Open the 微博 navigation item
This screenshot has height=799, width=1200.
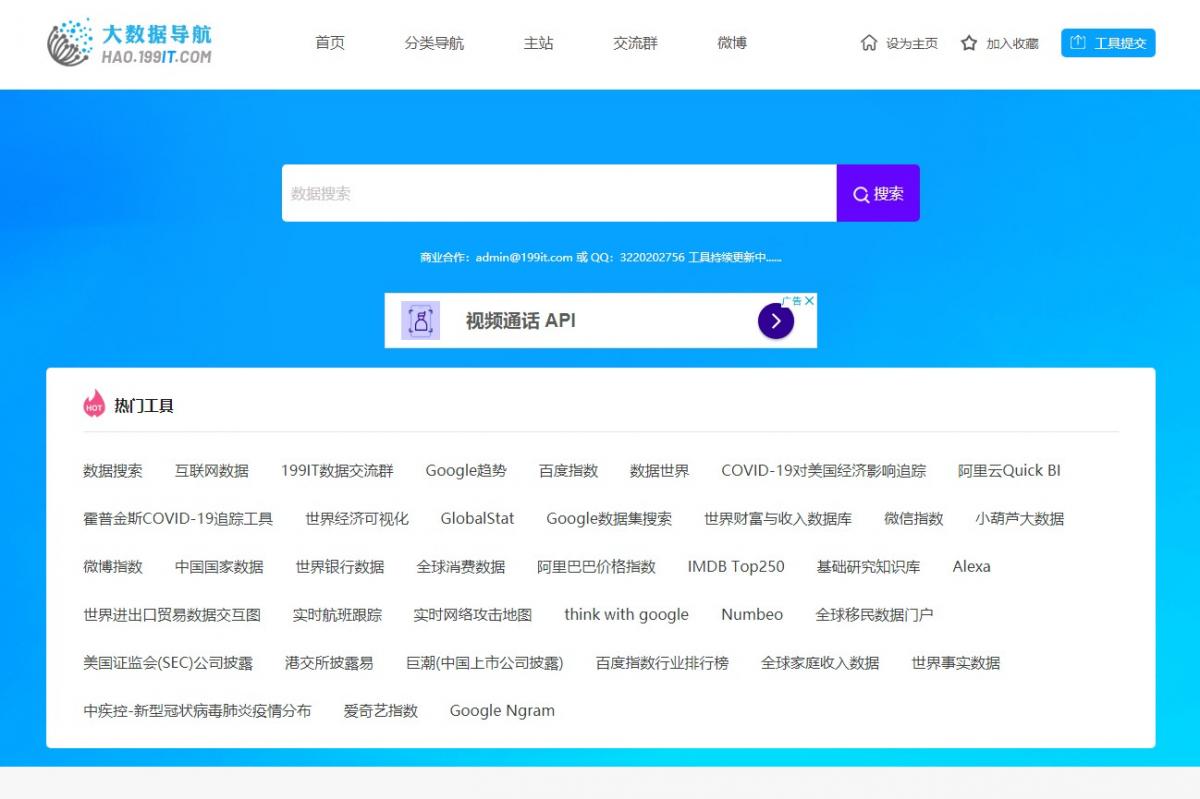click(x=732, y=43)
